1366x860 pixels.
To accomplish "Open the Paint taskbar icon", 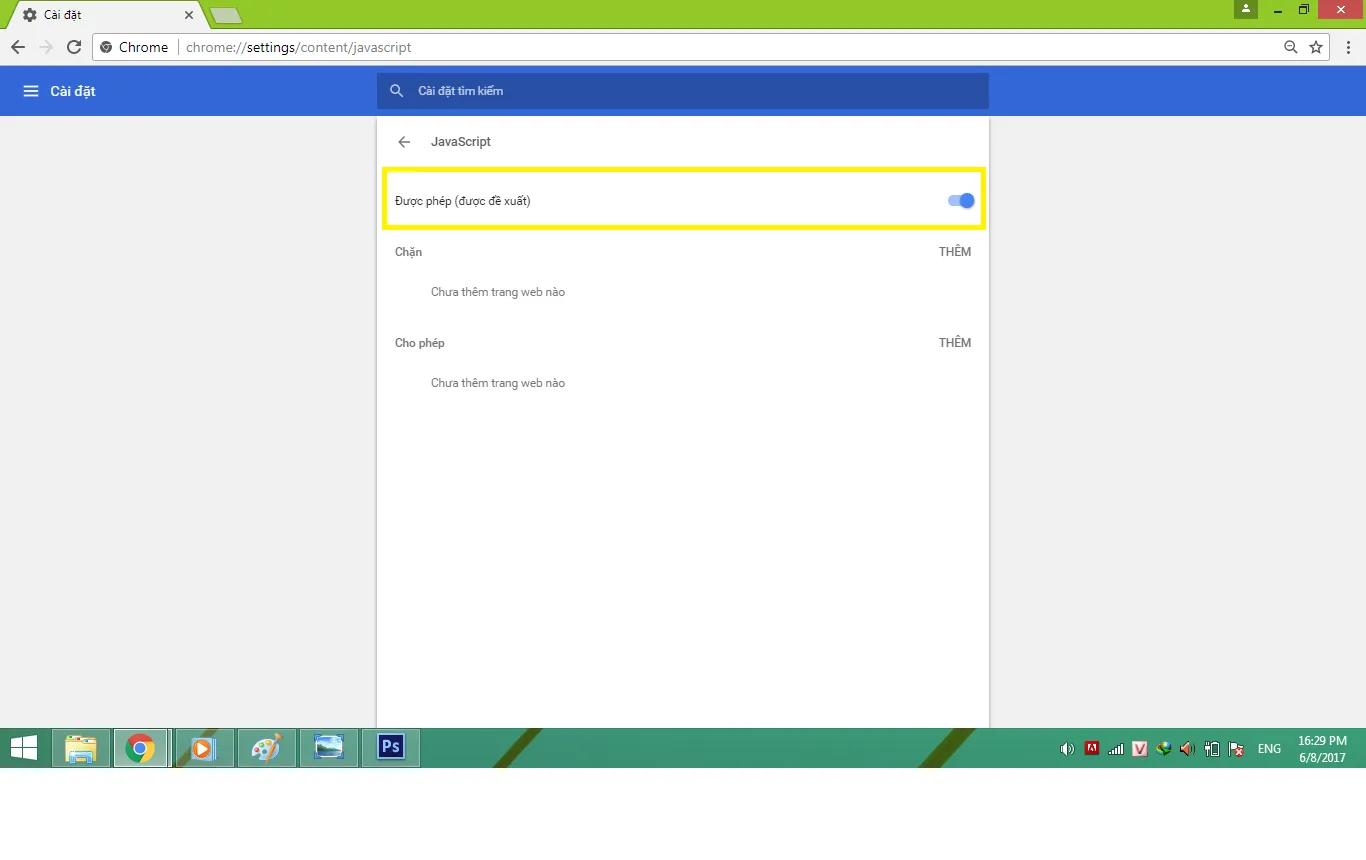I will point(267,748).
